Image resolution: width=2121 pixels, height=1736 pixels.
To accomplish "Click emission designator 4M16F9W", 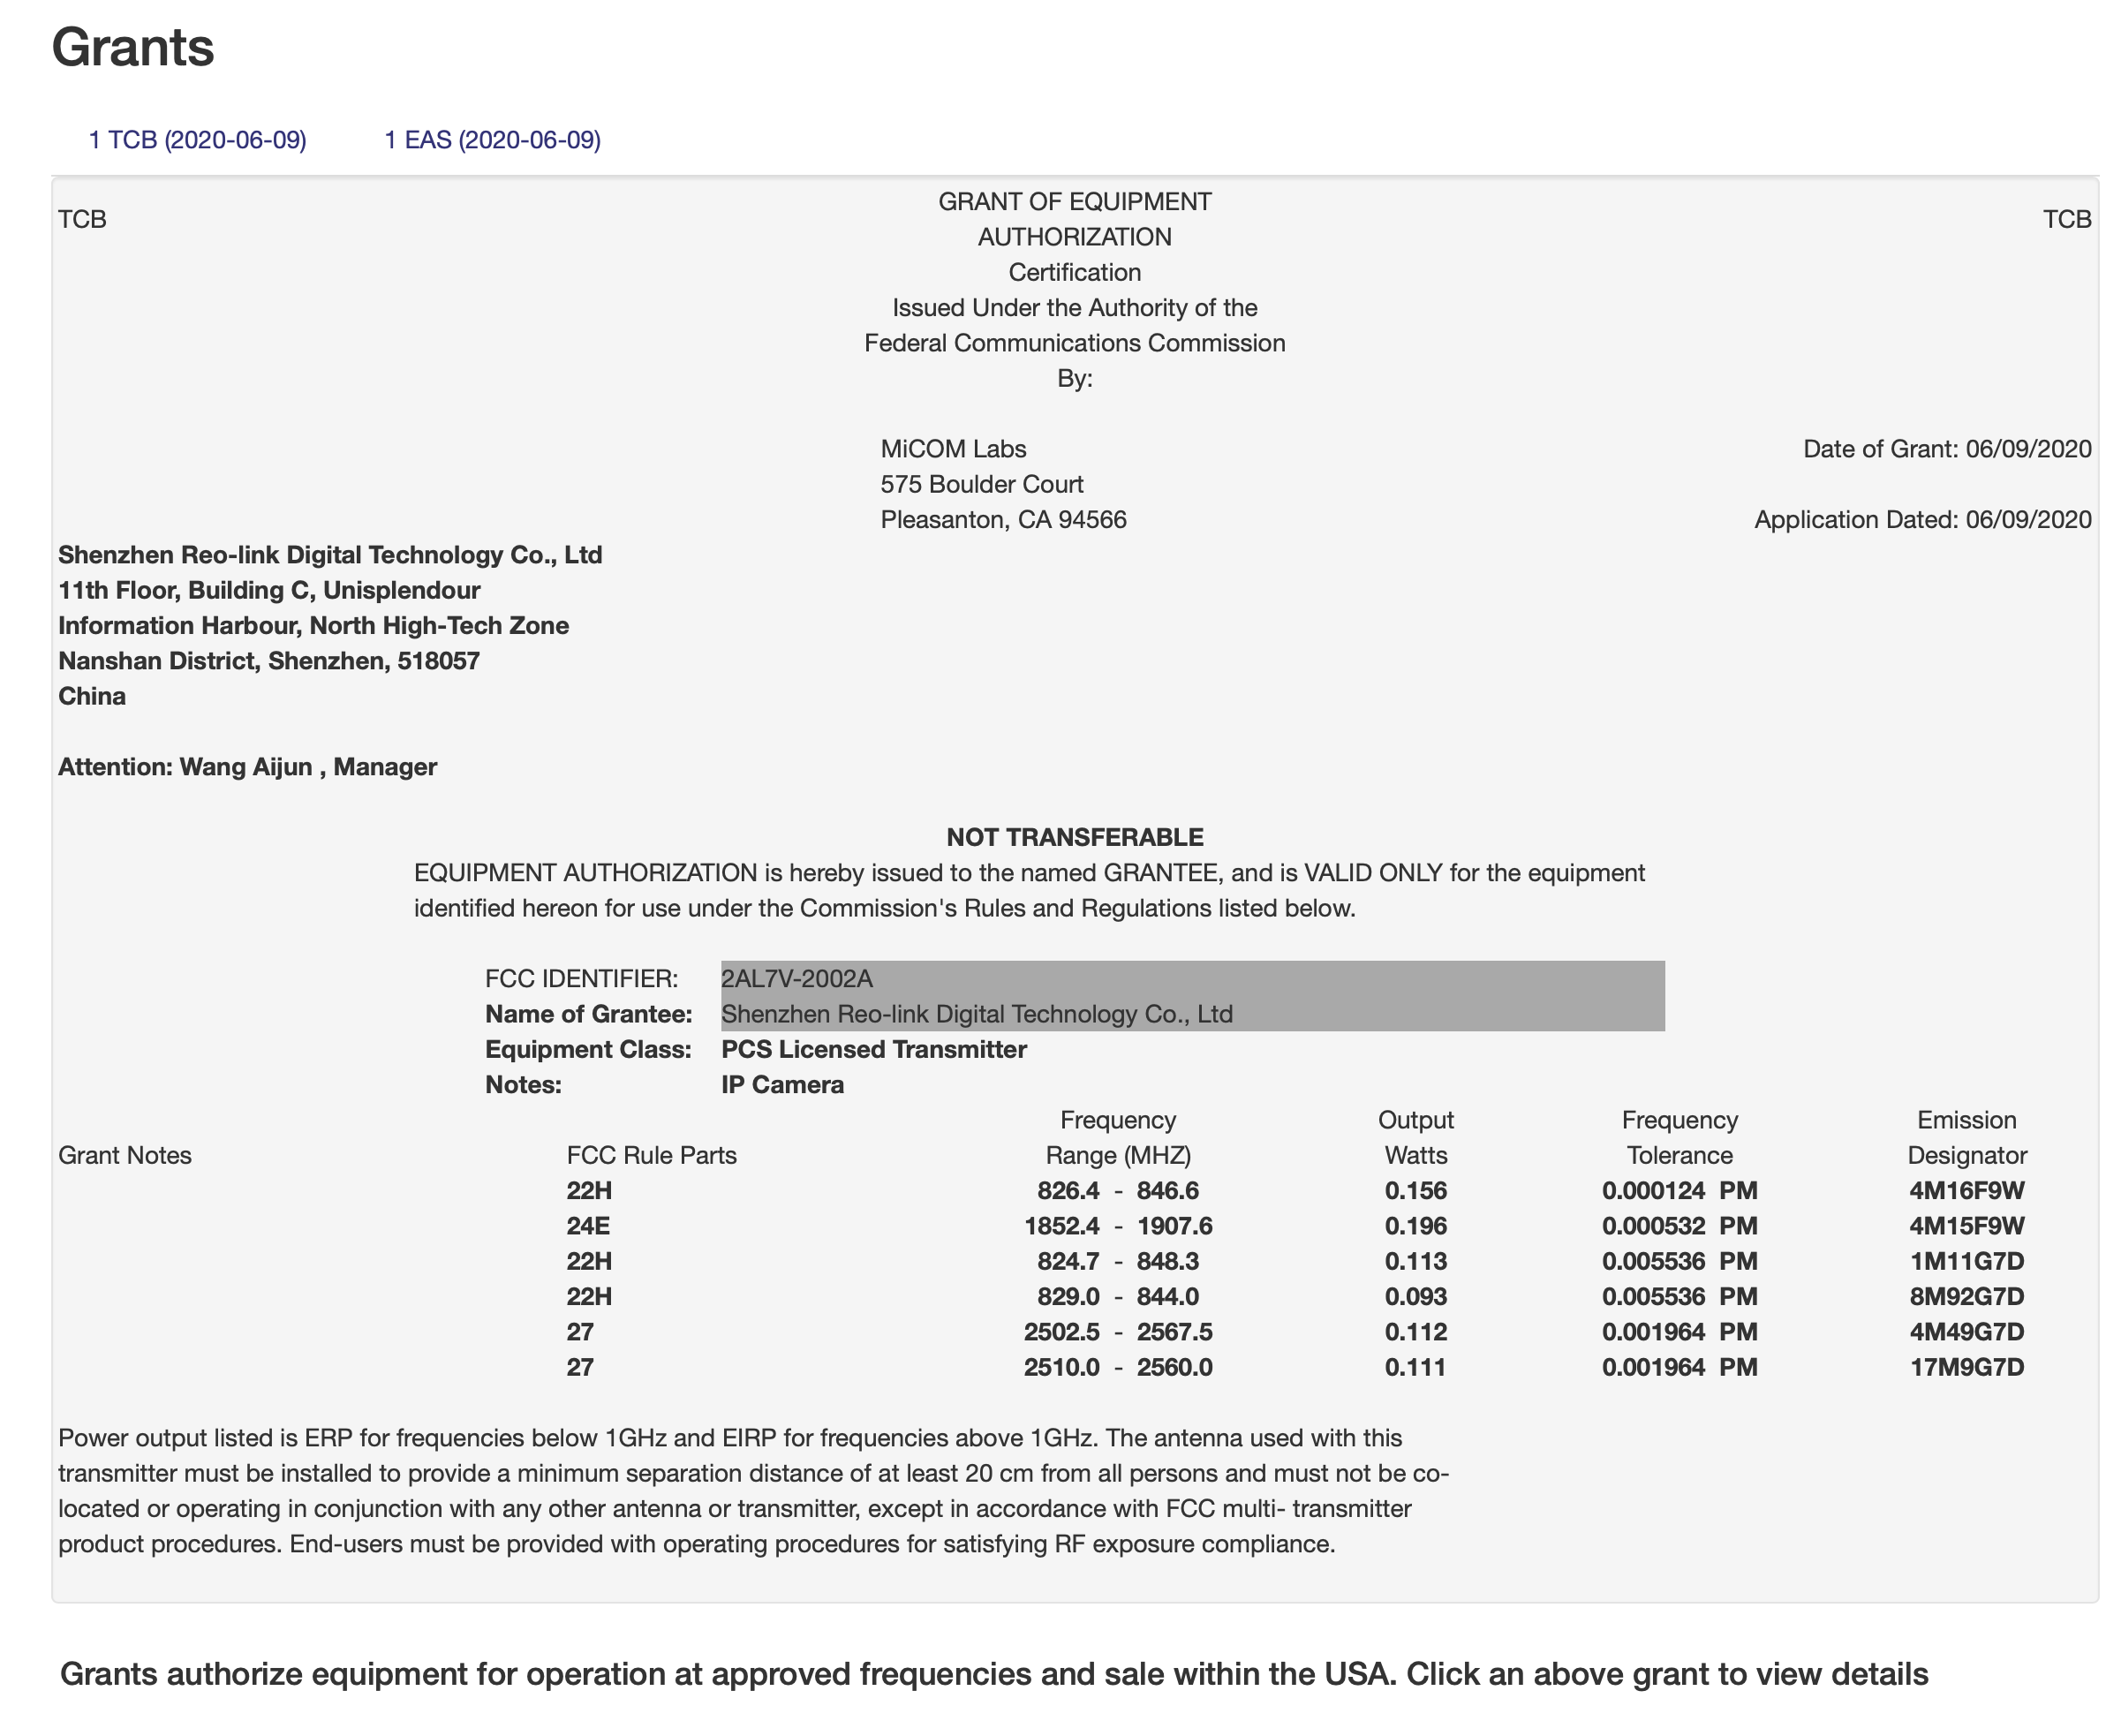I will (x=1966, y=1190).
